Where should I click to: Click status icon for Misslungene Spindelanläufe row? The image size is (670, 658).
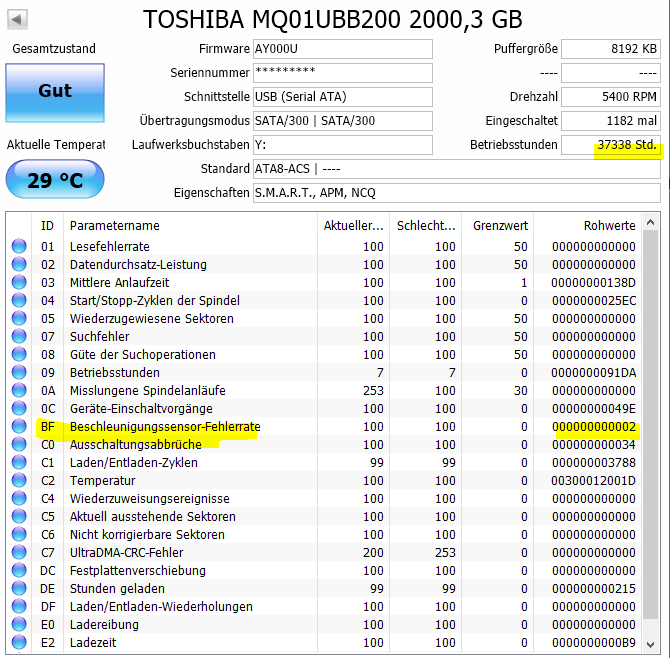19,391
